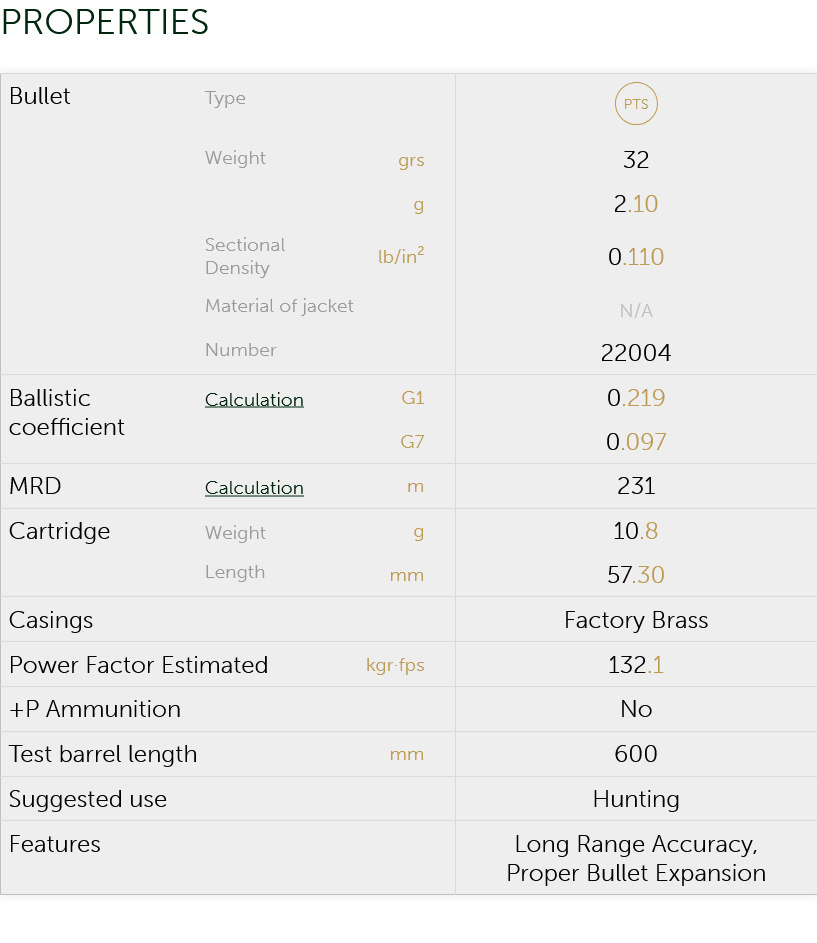Click the Long Range Accuracy features text

click(x=636, y=844)
